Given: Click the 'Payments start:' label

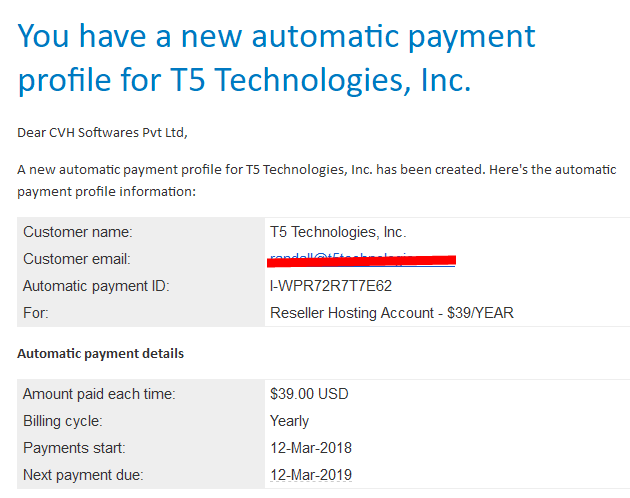Looking at the screenshot, I should click(x=74, y=448).
